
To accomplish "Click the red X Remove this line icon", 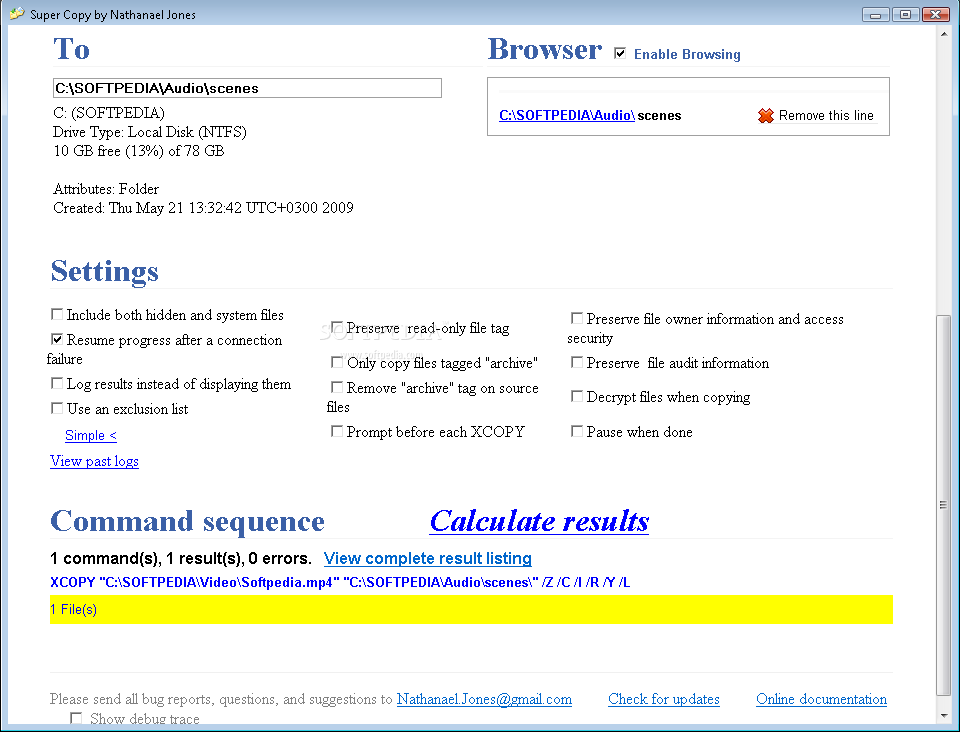I will [x=765, y=116].
